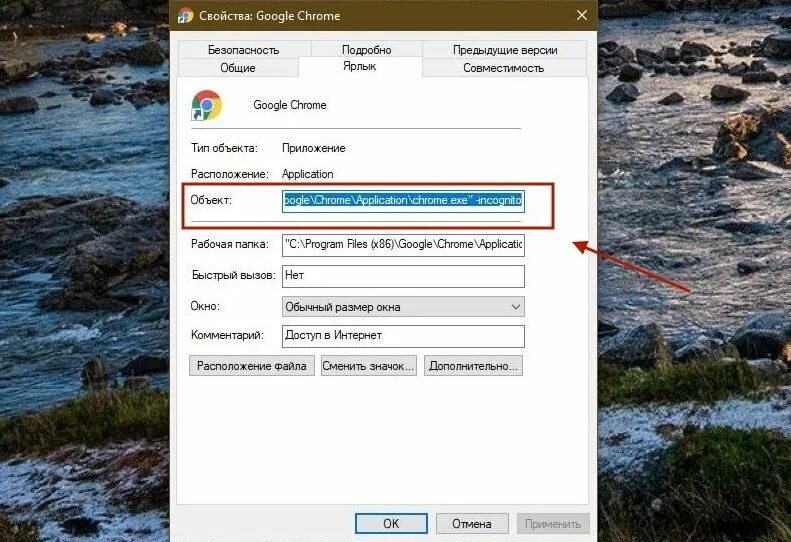
Task: Click the Объект target path field
Action: click(403, 200)
